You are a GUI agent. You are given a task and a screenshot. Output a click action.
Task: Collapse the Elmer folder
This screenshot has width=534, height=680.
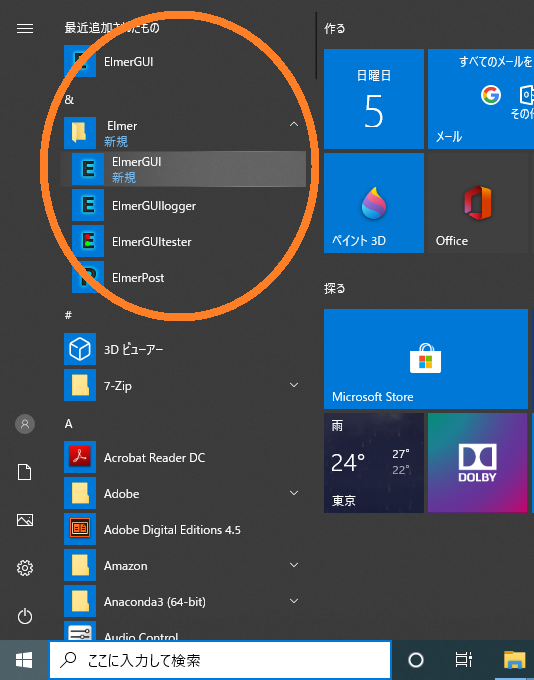click(x=184, y=132)
